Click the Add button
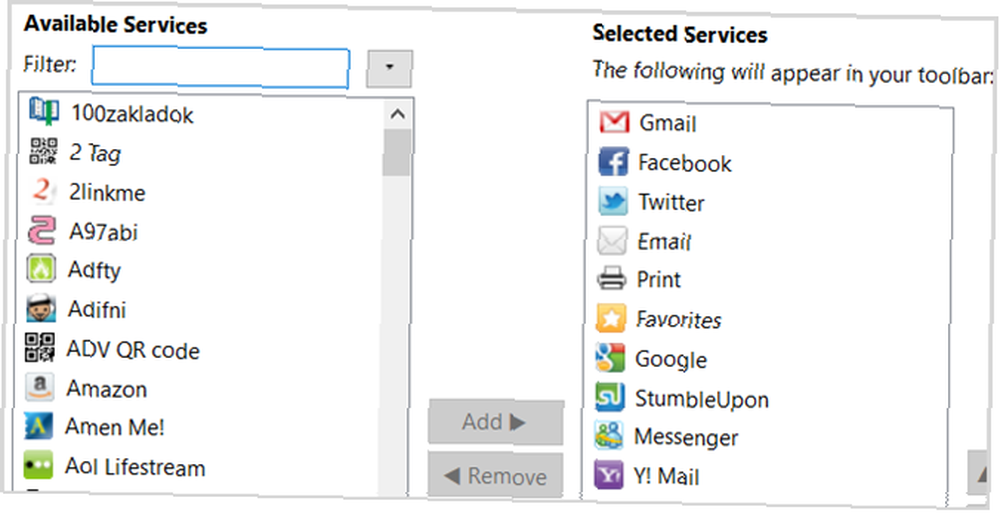Viewport: 1000px width, 513px height. click(496, 422)
